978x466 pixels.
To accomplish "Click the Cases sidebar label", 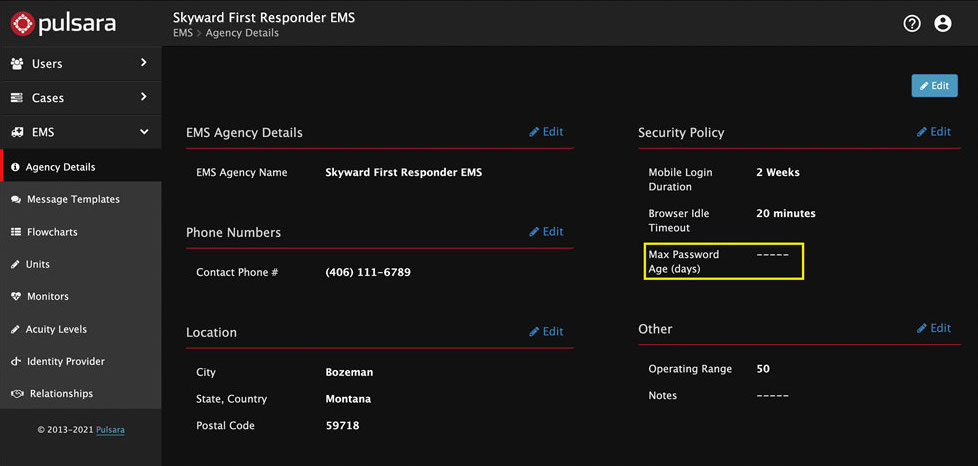I will pos(48,98).
